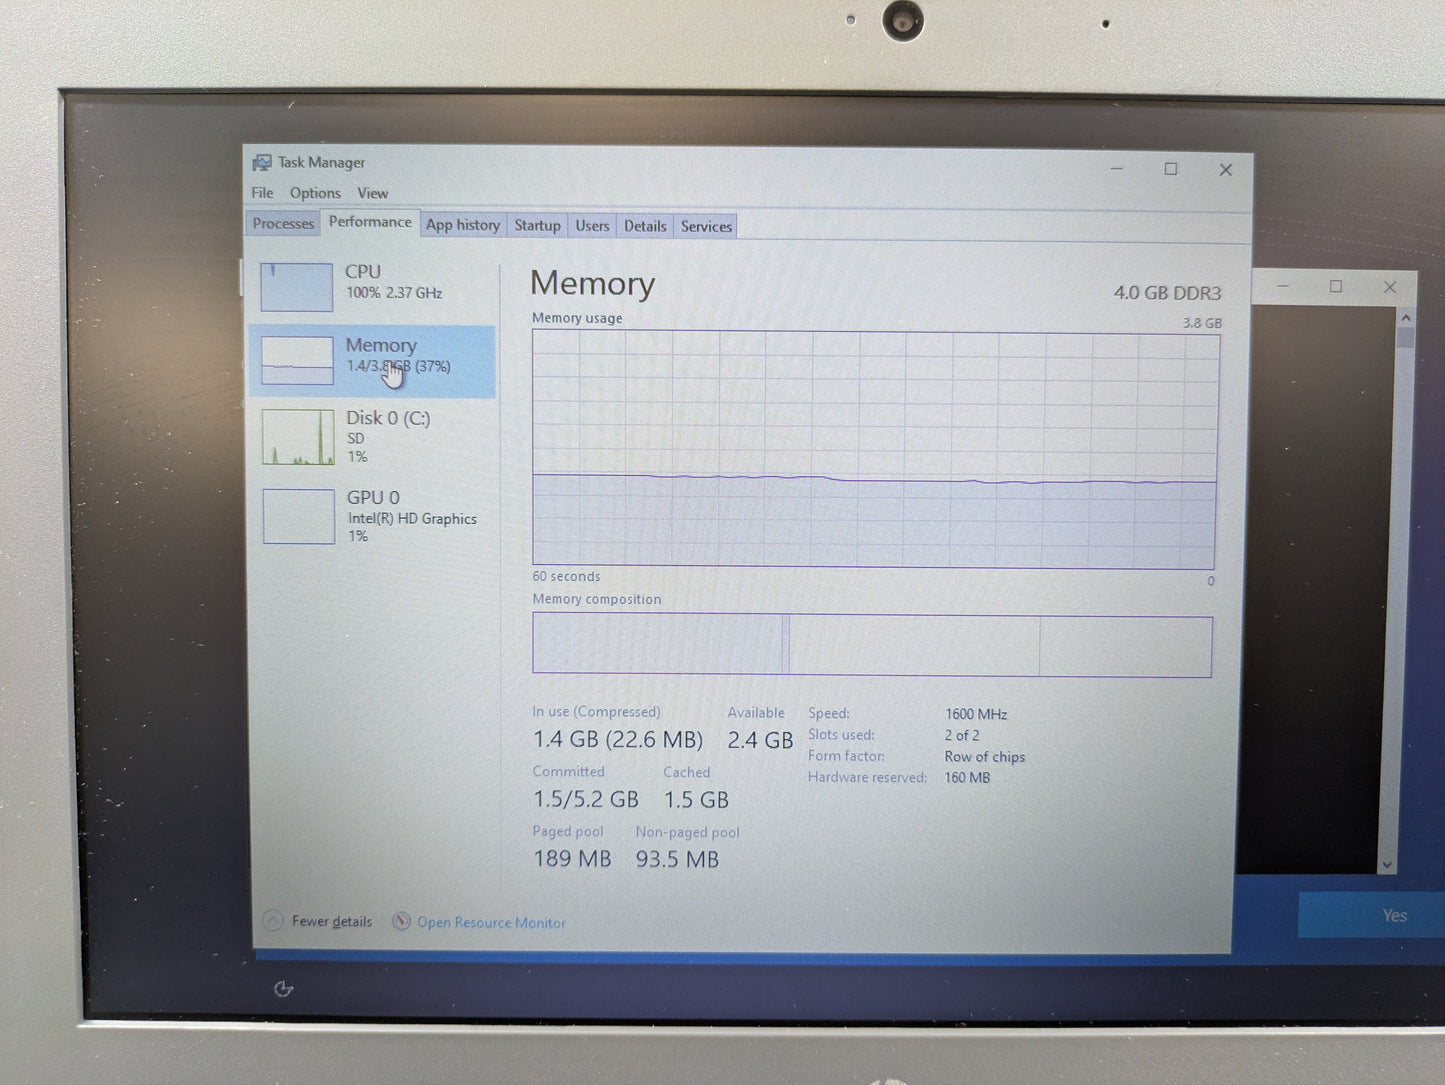
Task: Open the App history tab
Action: tap(462, 224)
